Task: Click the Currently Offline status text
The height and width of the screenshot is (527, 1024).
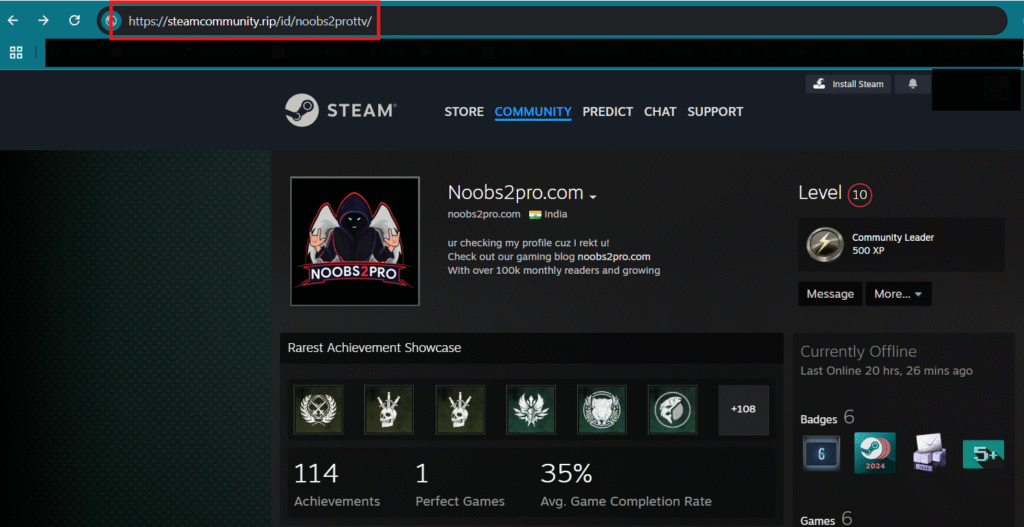Action: click(858, 351)
